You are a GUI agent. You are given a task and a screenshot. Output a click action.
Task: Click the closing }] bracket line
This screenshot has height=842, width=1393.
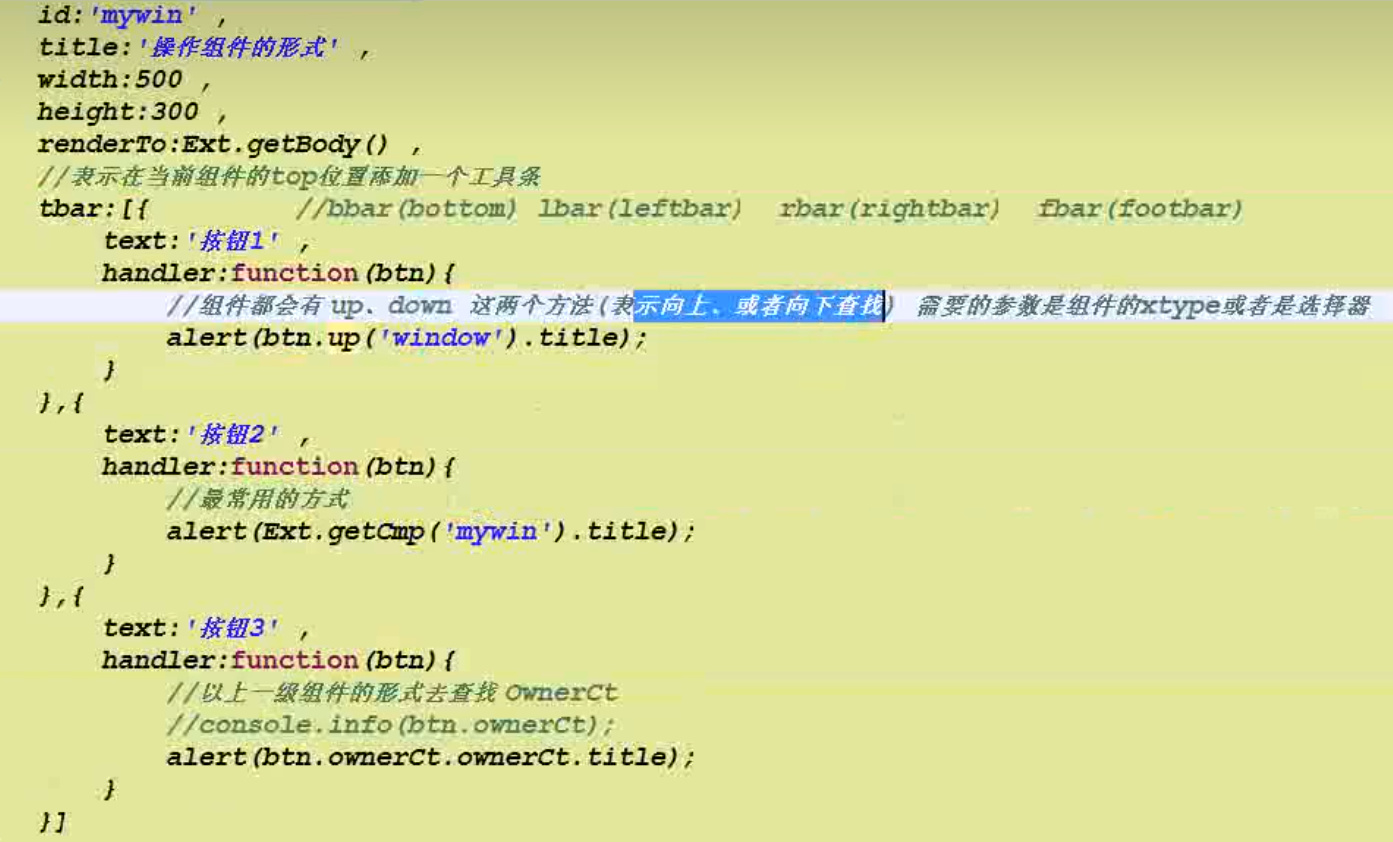pos(53,822)
